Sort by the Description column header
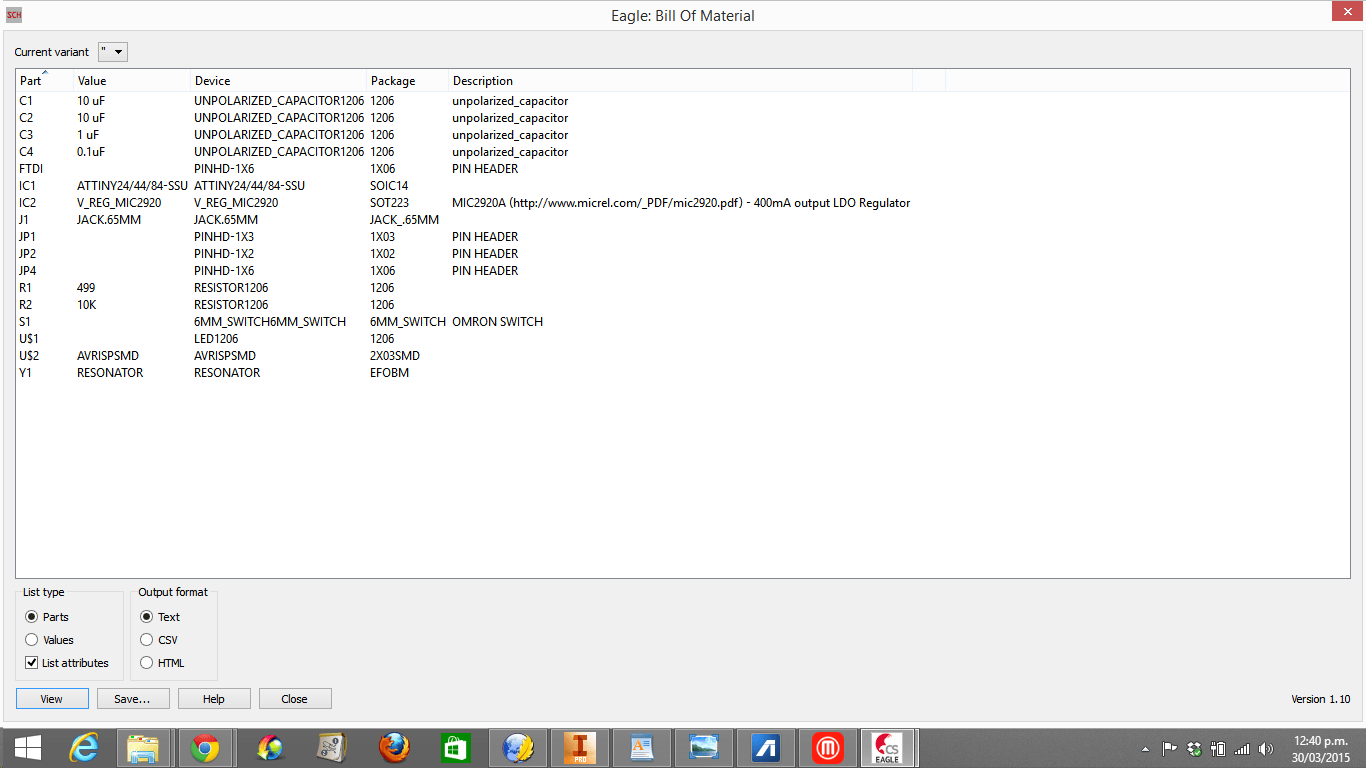This screenshot has height=768, width=1366. [680, 81]
